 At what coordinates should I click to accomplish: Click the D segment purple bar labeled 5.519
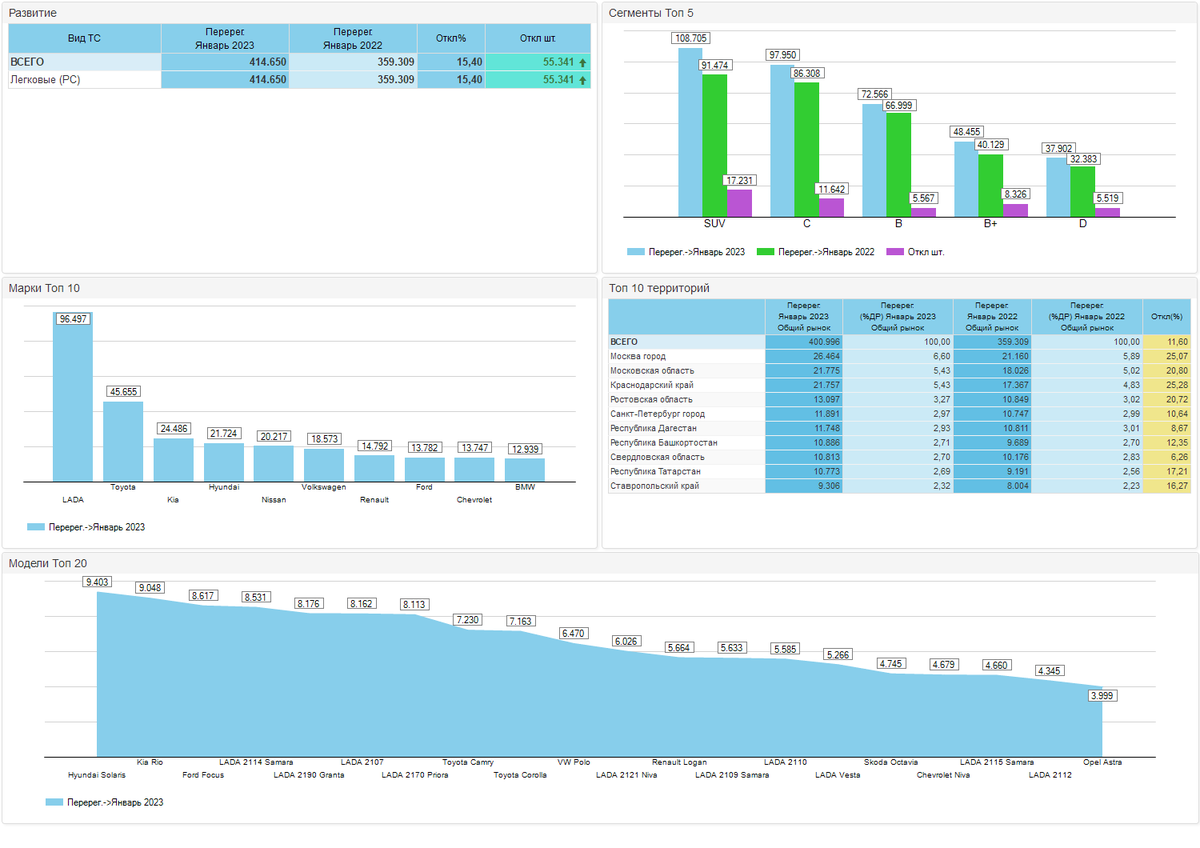(1107, 212)
